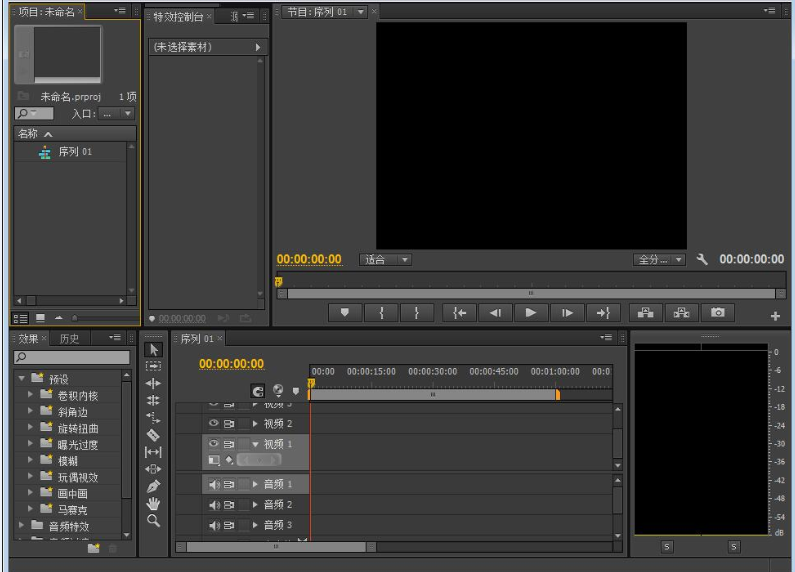Step forward one frame
The height and width of the screenshot is (572, 795).
[567, 313]
